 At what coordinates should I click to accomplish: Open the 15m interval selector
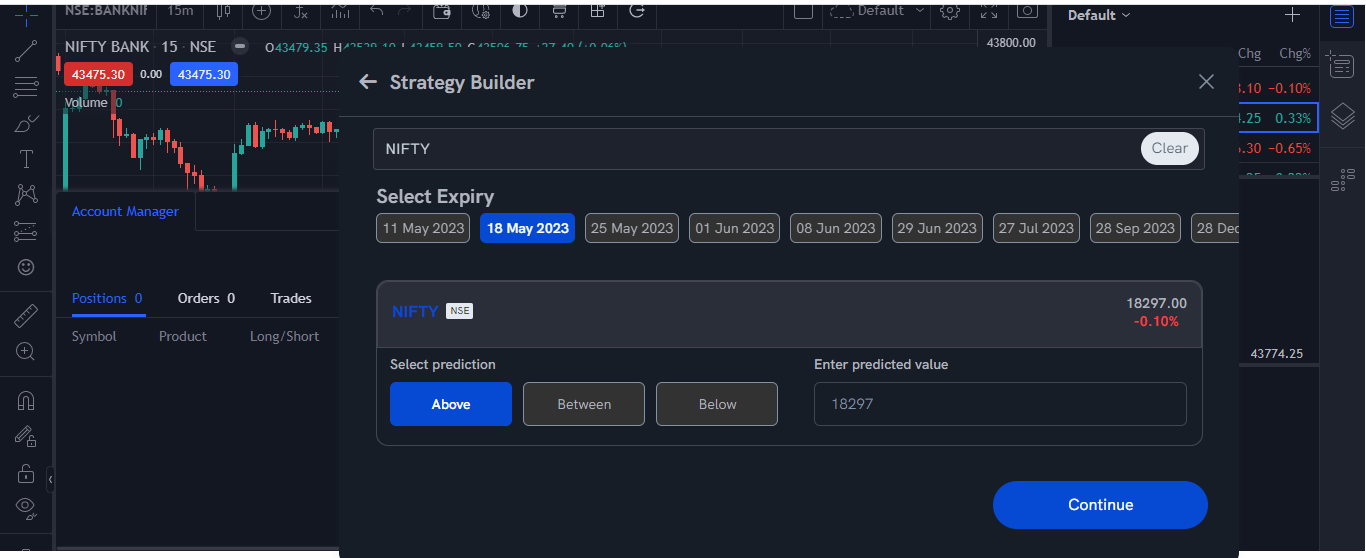click(181, 12)
